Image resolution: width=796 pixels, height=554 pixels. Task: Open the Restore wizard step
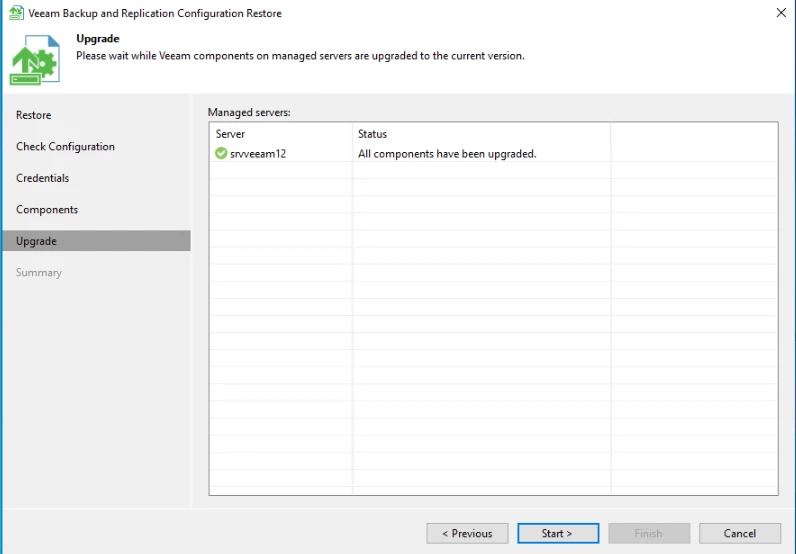(34, 115)
